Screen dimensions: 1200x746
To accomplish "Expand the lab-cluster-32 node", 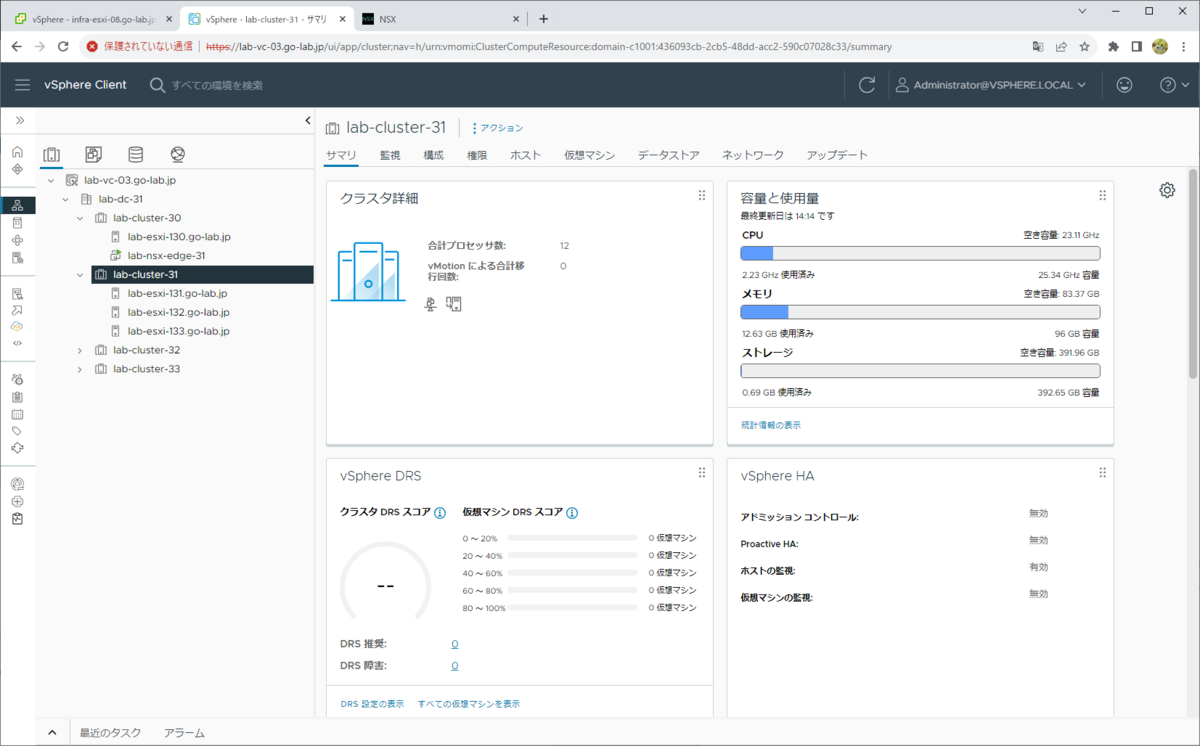I will pyautogui.click(x=80, y=350).
